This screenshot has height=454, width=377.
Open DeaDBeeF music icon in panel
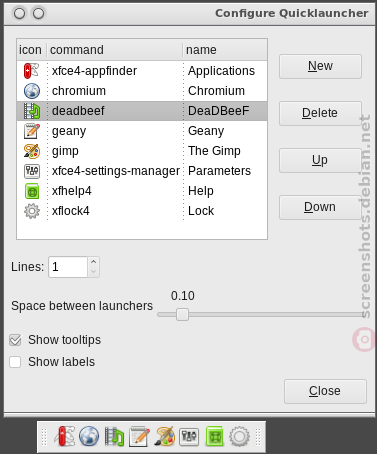pyautogui.click(x=114, y=437)
